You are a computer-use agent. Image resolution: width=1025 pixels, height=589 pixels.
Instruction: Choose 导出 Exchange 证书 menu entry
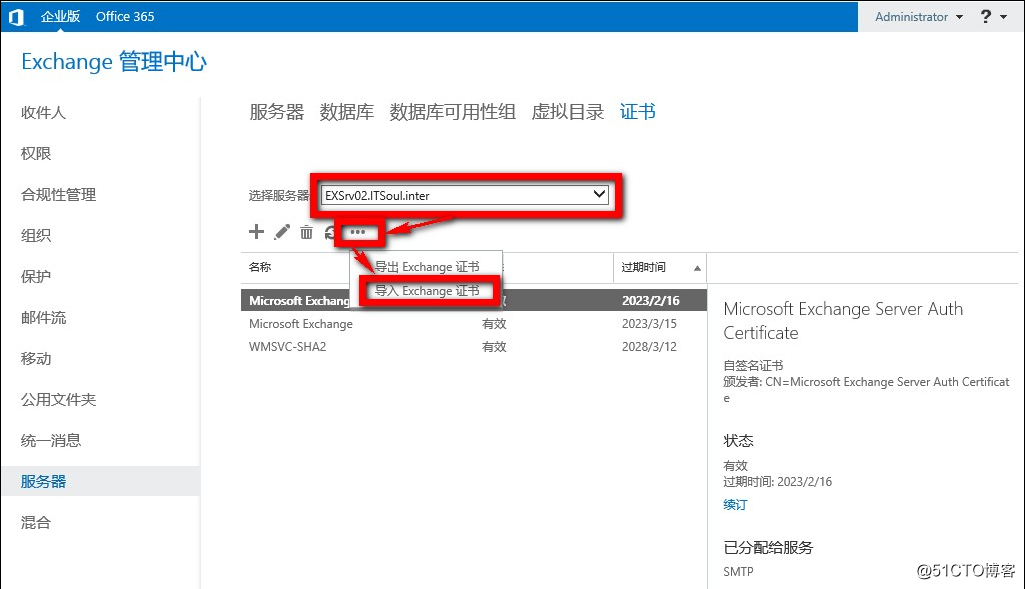(427, 267)
